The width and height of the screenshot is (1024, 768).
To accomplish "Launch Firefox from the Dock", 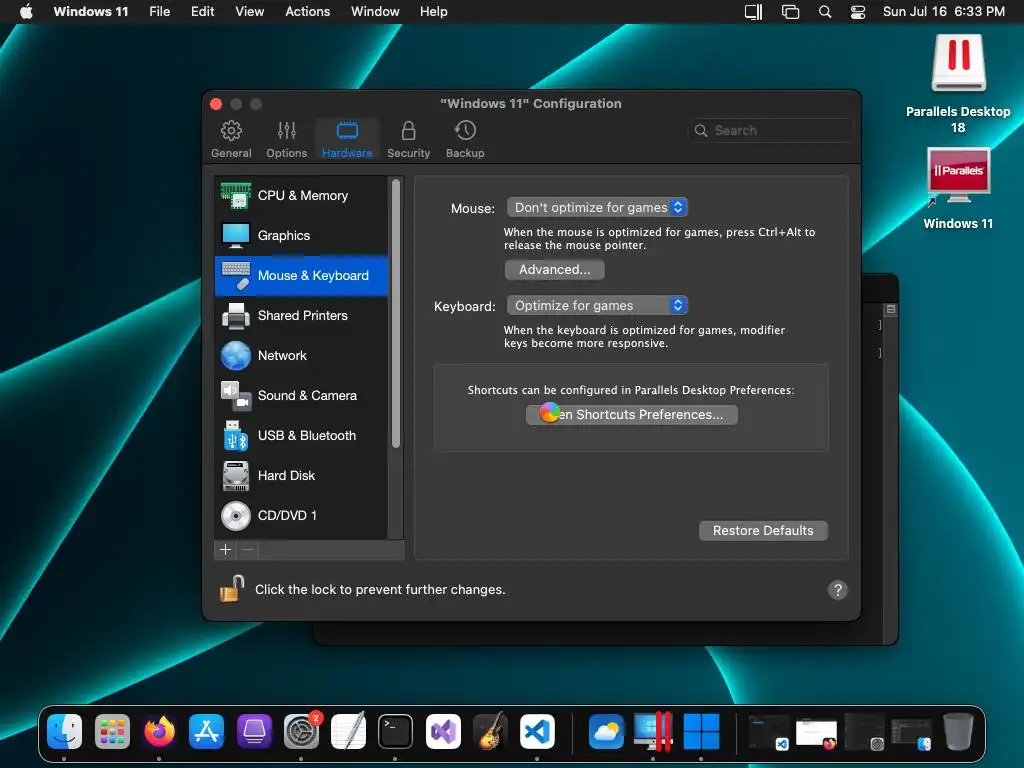I will point(159,731).
